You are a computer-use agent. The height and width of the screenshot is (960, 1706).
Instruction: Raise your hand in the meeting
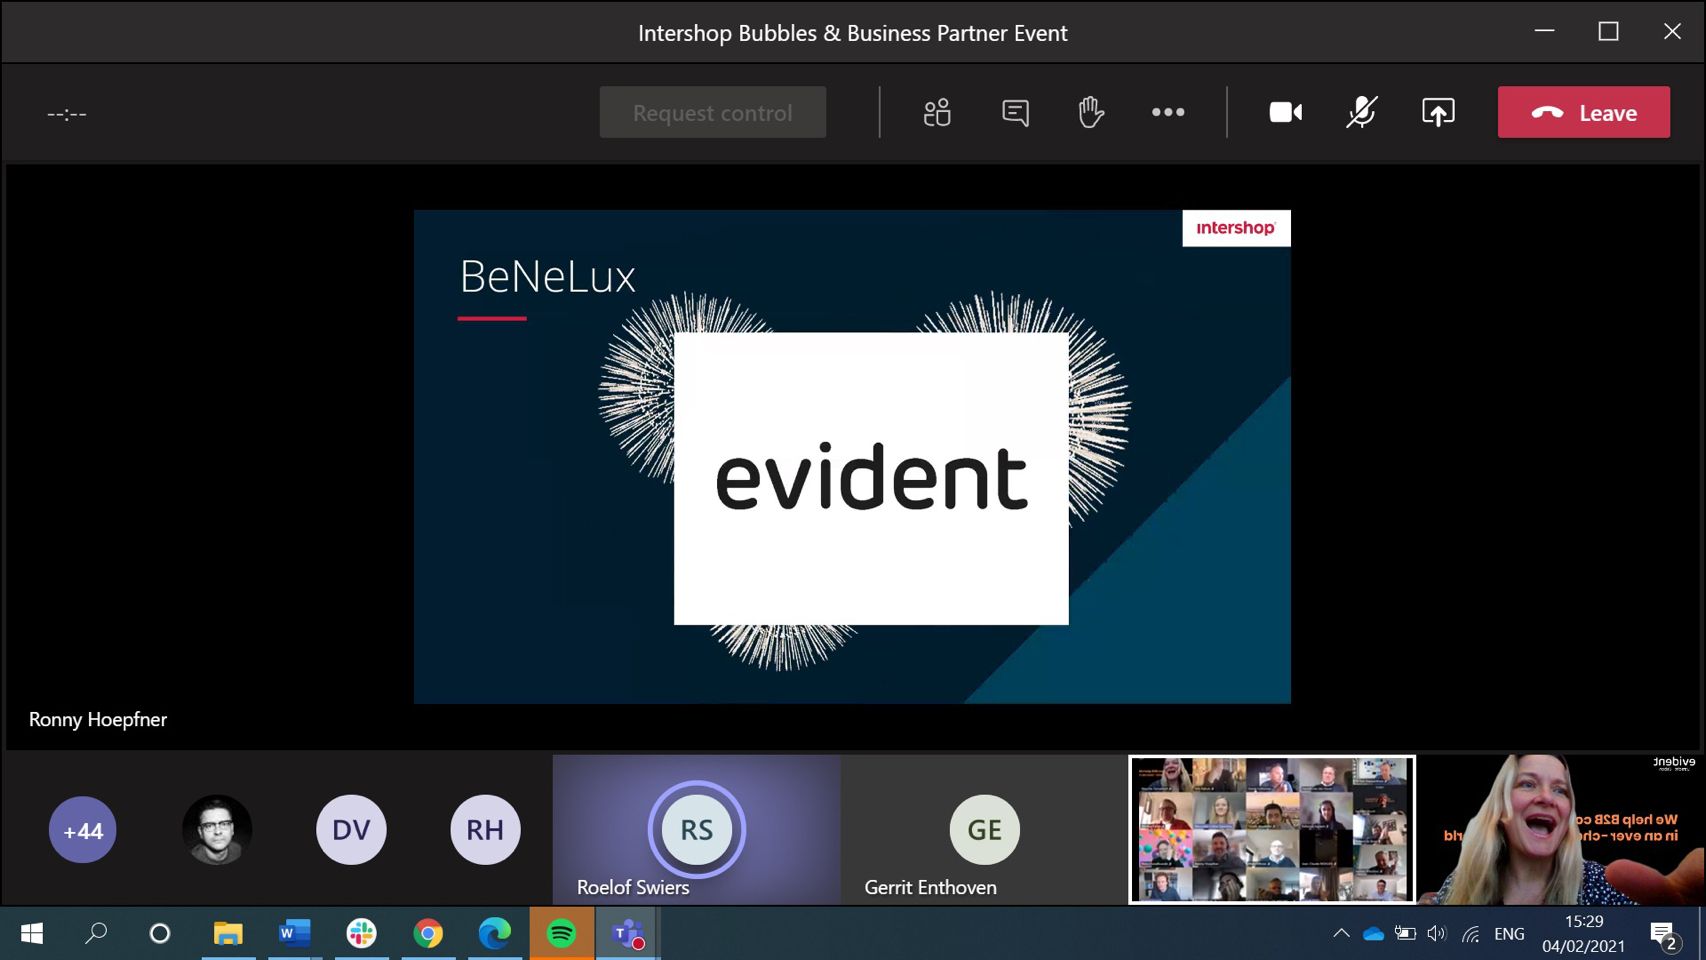coord(1091,113)
